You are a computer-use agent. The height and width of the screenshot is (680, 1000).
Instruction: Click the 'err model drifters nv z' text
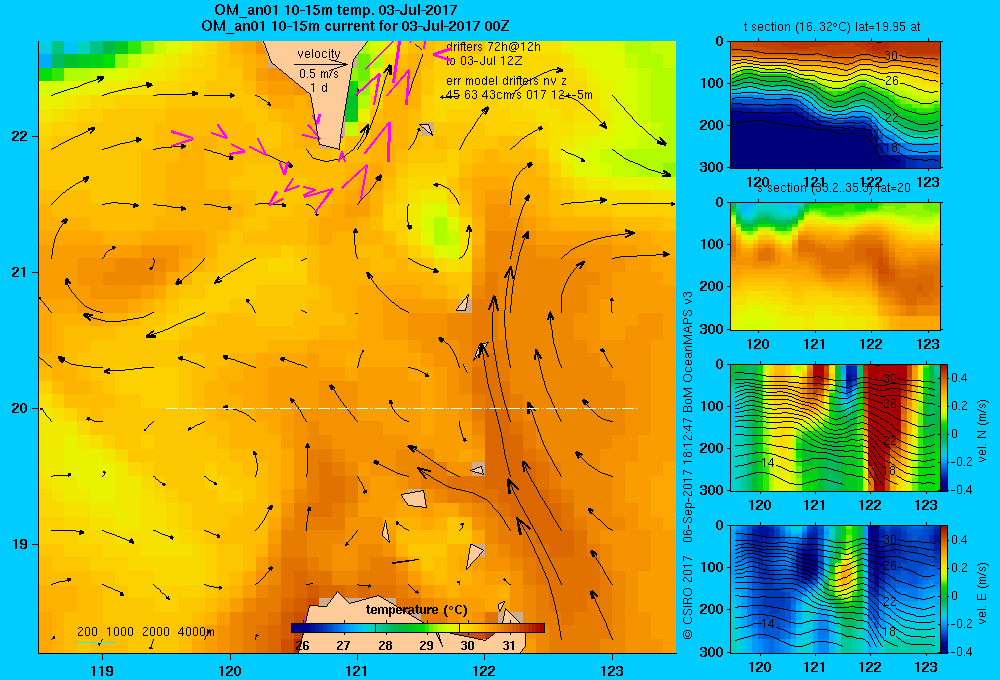[x=506, y=81]
